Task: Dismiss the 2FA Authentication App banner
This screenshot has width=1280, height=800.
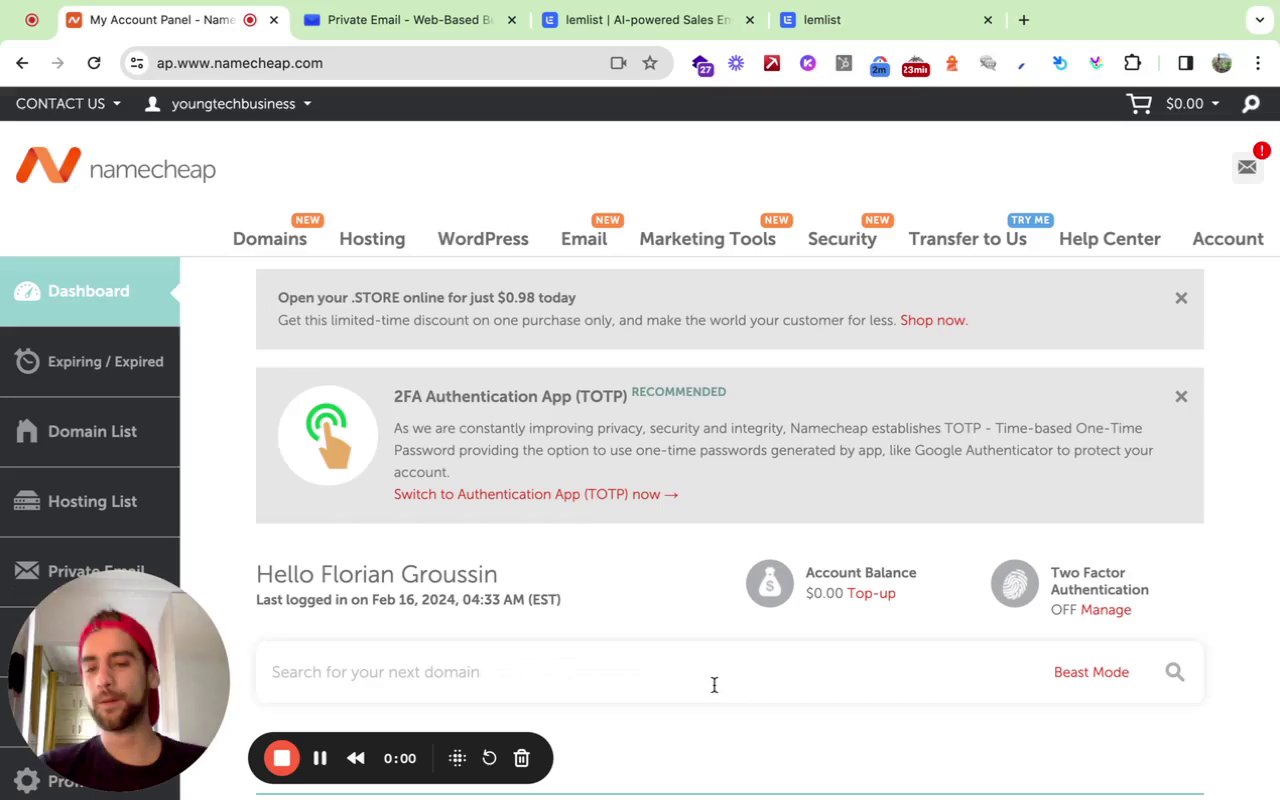Action: [1181, 397]
